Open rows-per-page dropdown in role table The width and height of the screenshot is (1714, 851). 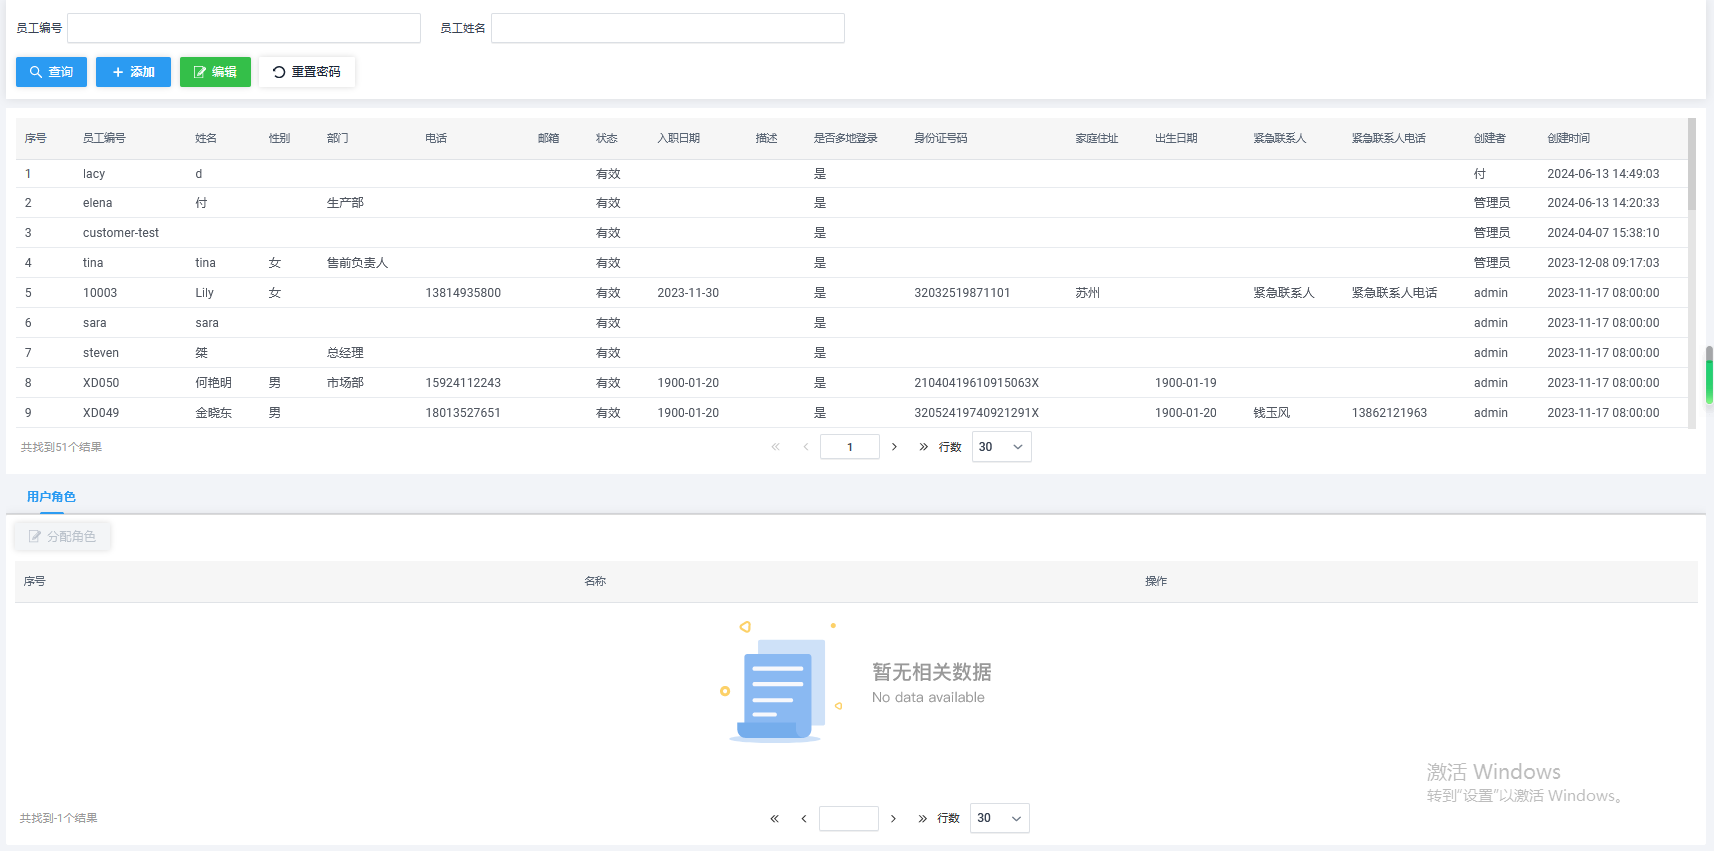pos(999,818)
